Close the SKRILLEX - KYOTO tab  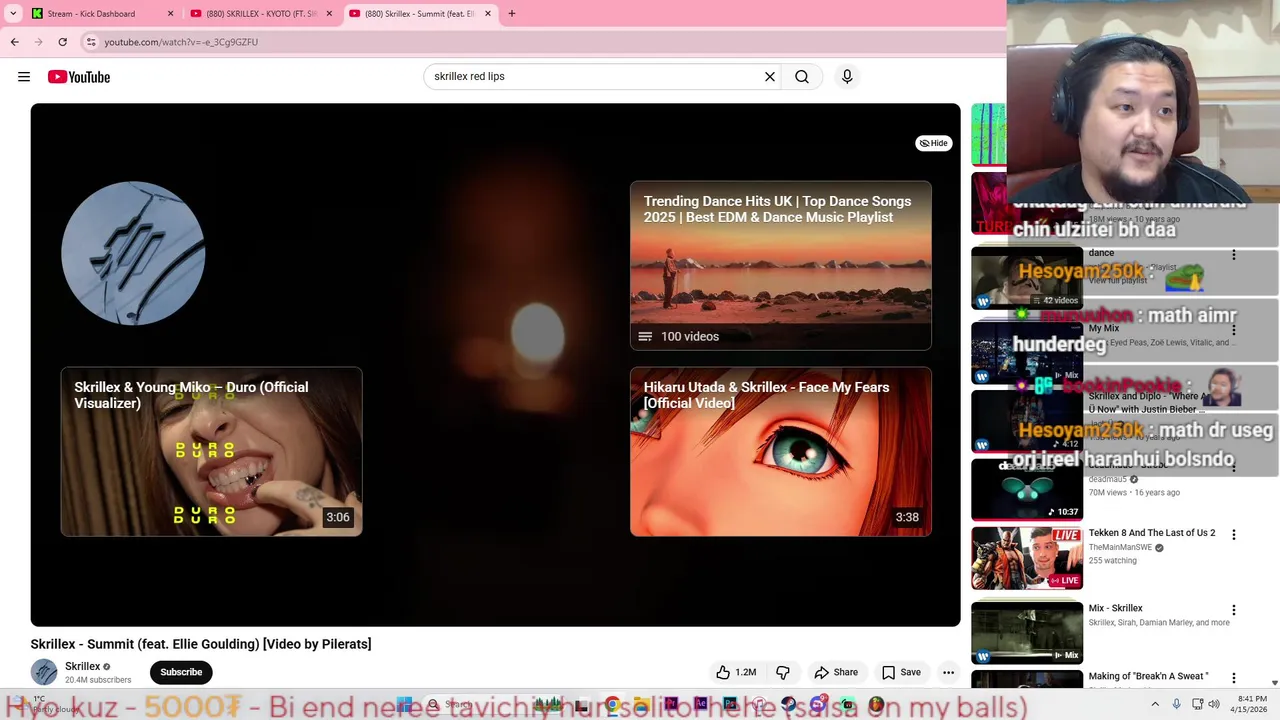tap(329, 14)
